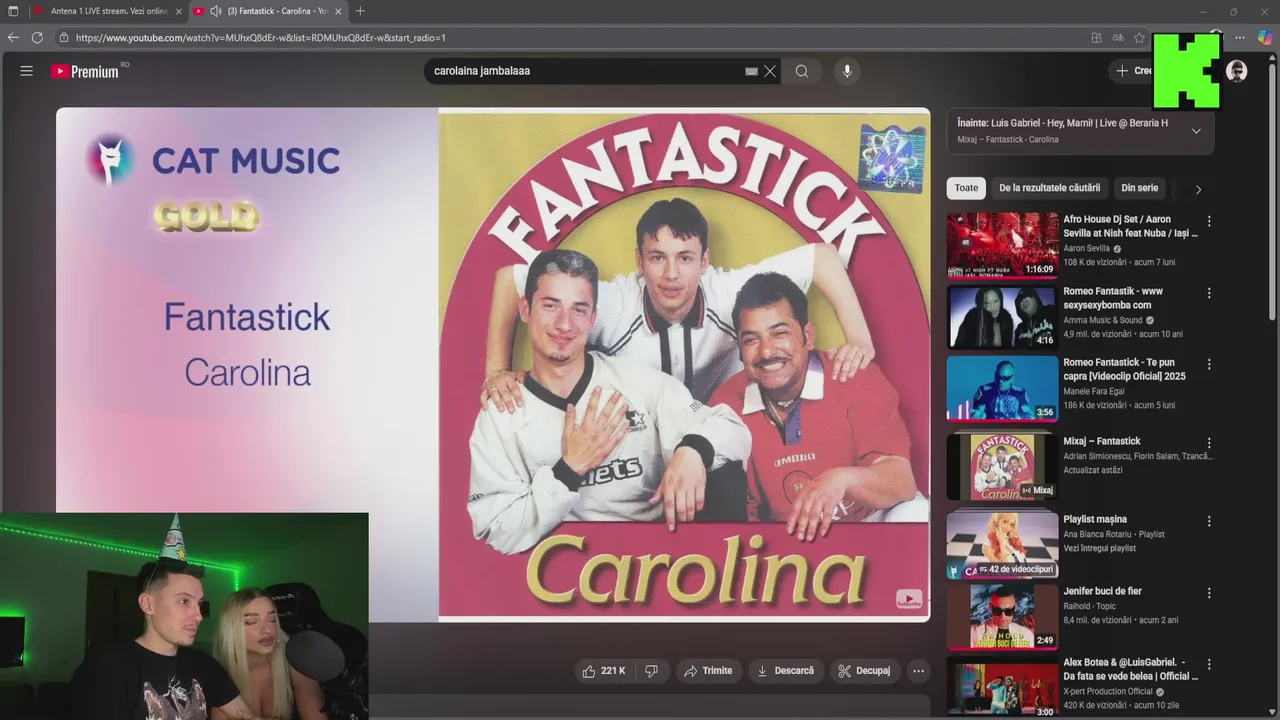Open Te pun capra video thumbnail

1002,388
